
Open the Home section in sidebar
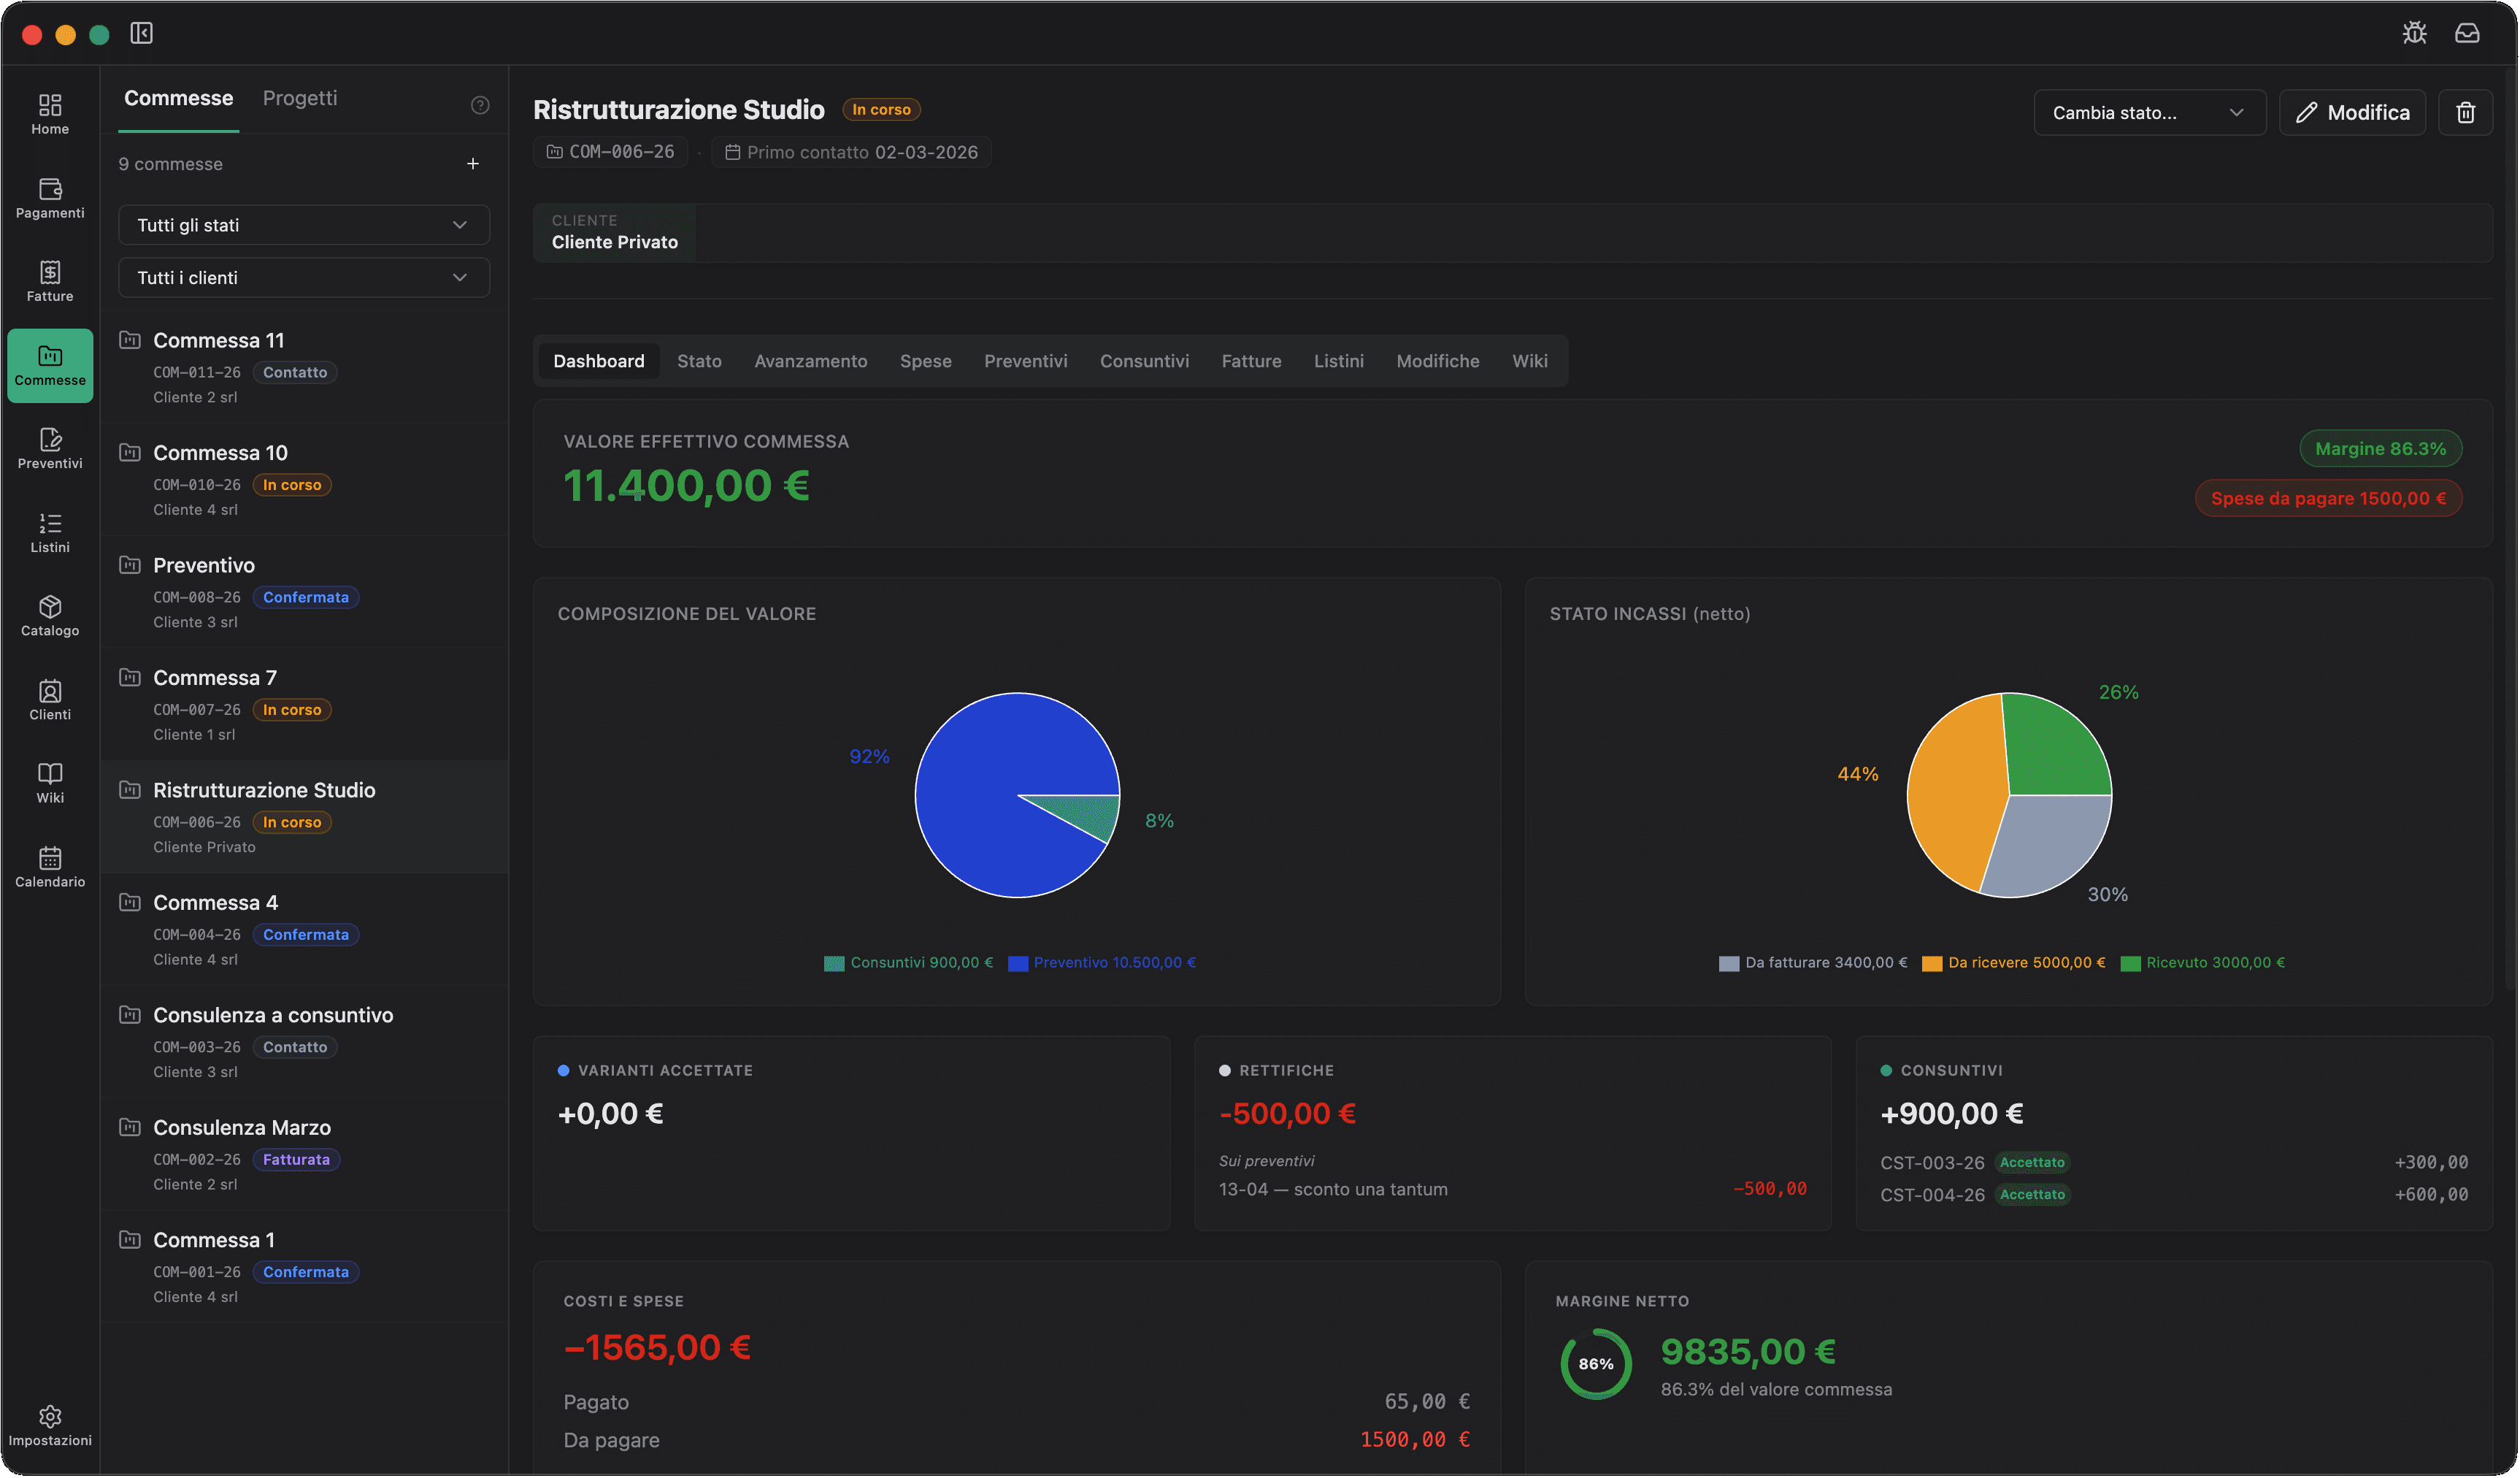(x=50, y=114)
